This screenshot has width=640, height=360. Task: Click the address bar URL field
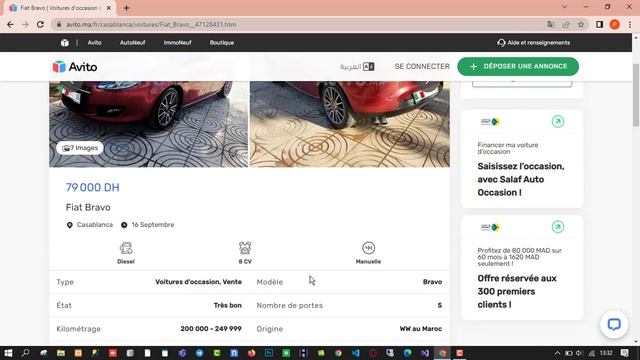(x=300, y=24)
